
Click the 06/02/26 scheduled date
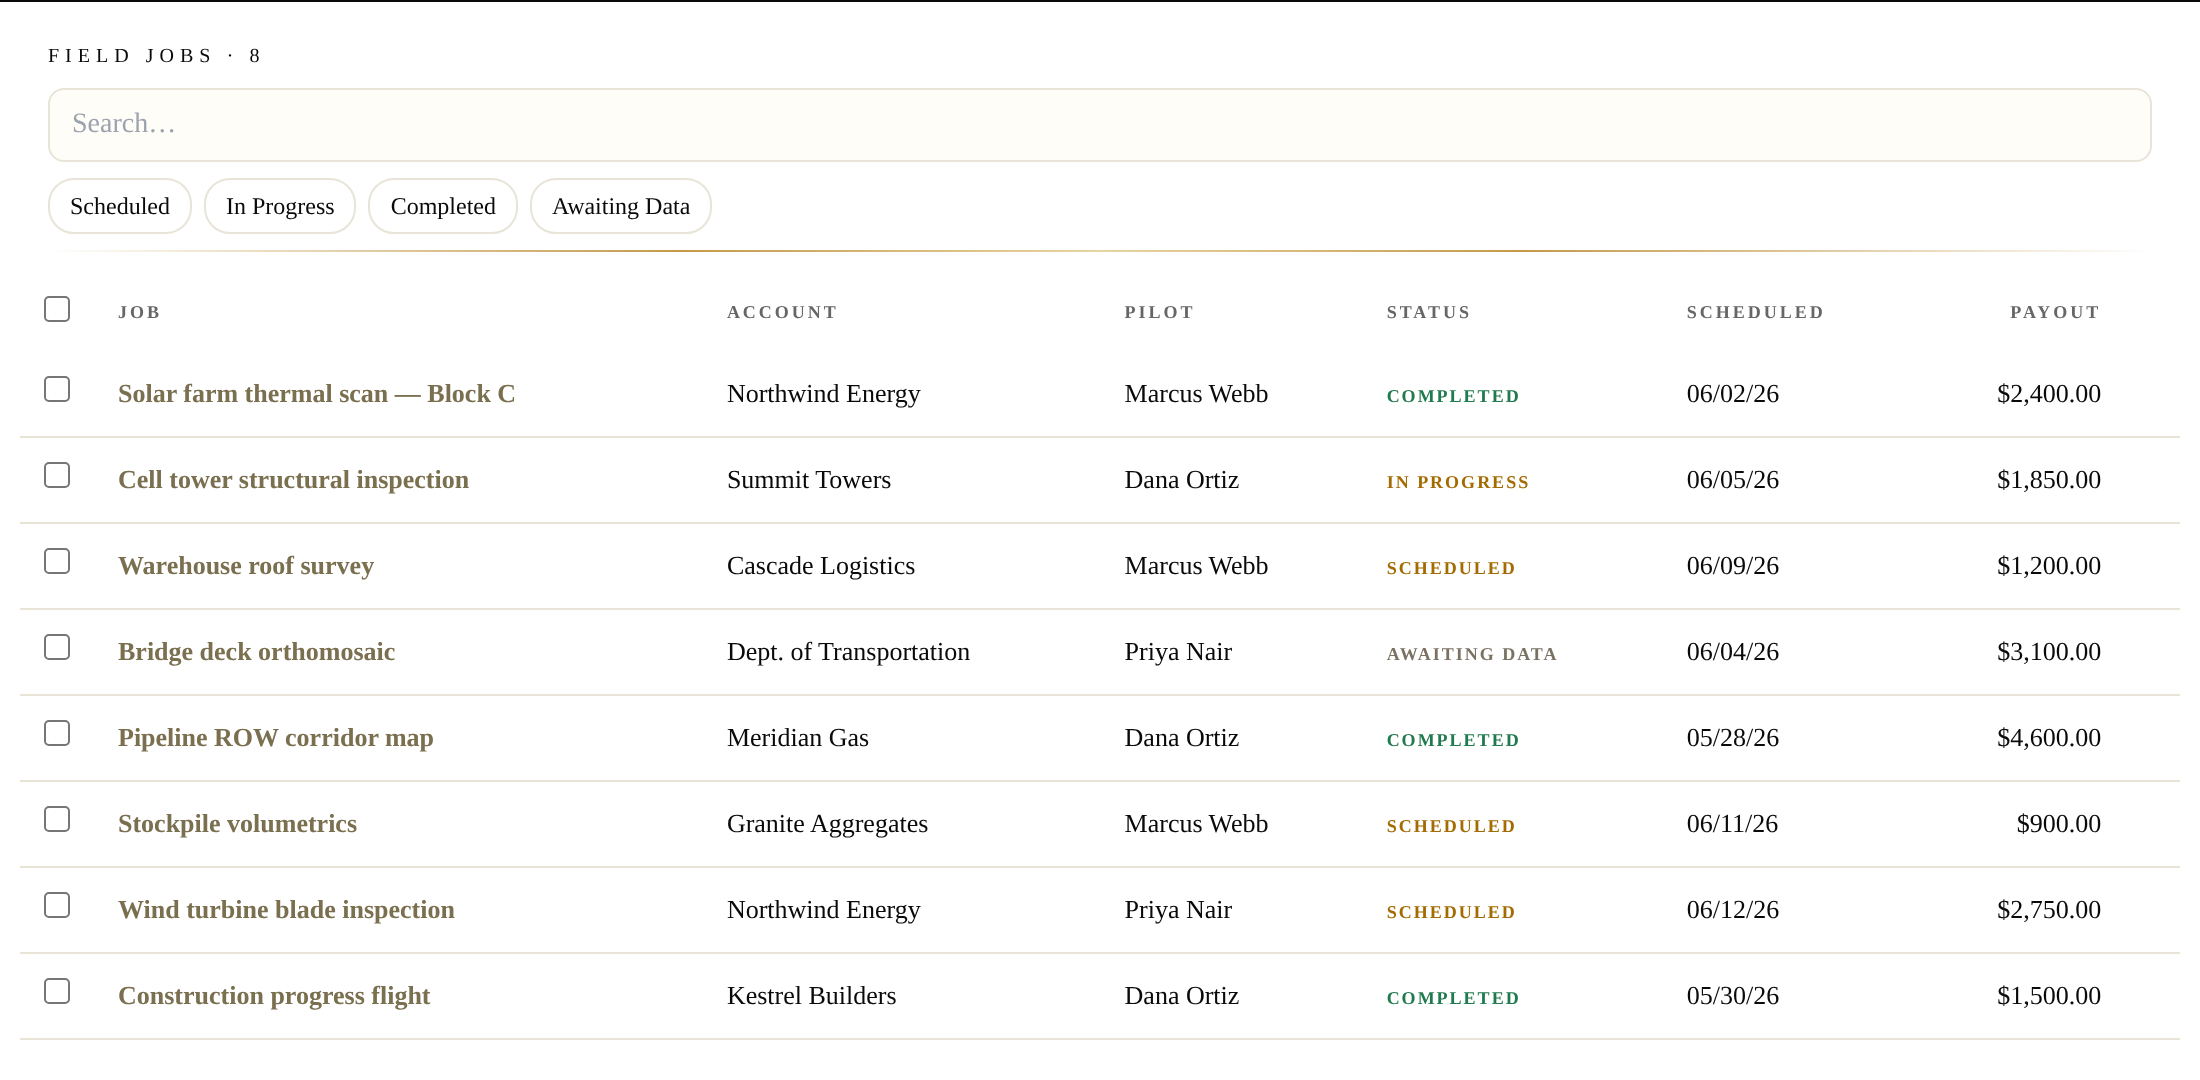1733,394
